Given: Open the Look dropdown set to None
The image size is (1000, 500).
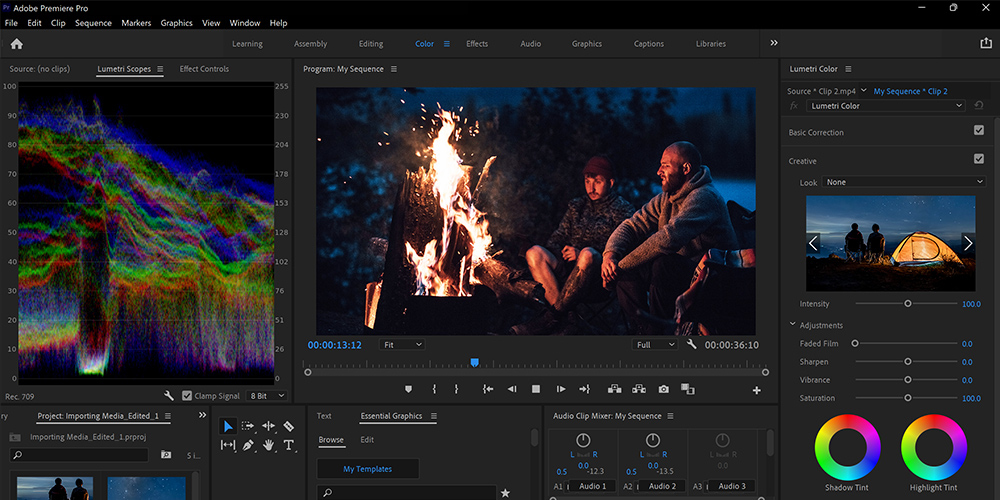Looking at the screenshot, I should pyautogui.click(x=904, y=182).
